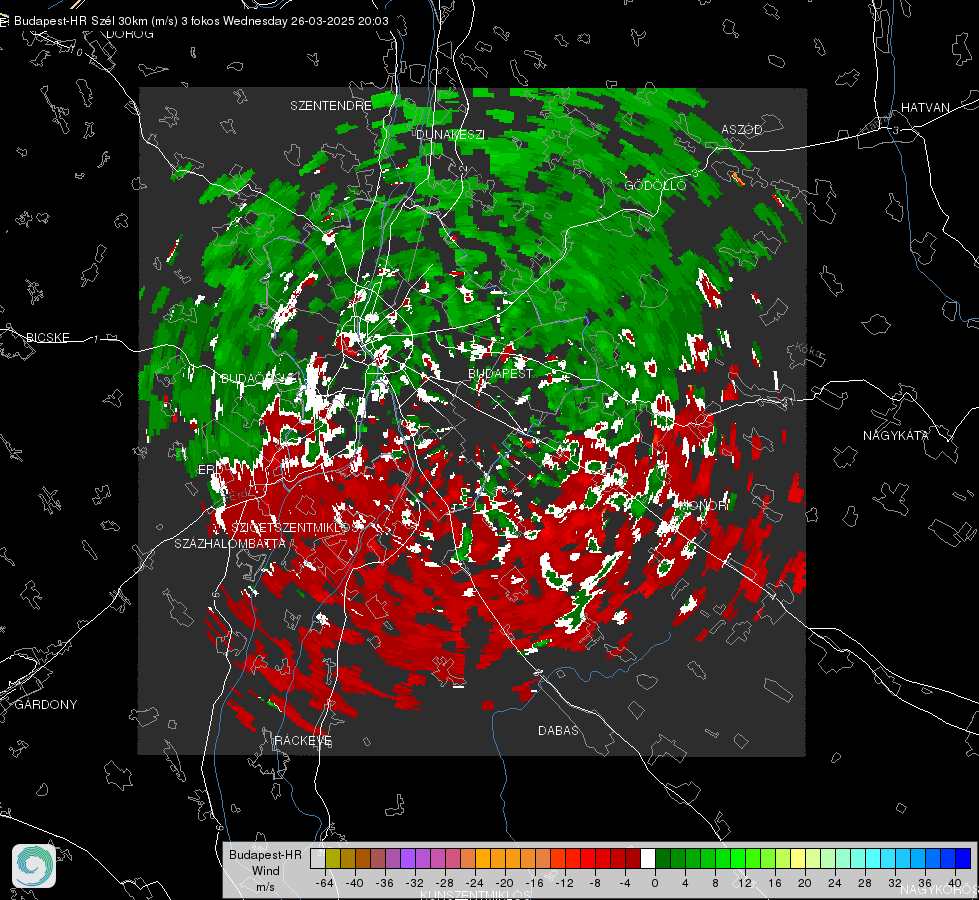Click the SZÁZHALOMBATTA town label
Screen dimensions: 979x900
(230, 543)
